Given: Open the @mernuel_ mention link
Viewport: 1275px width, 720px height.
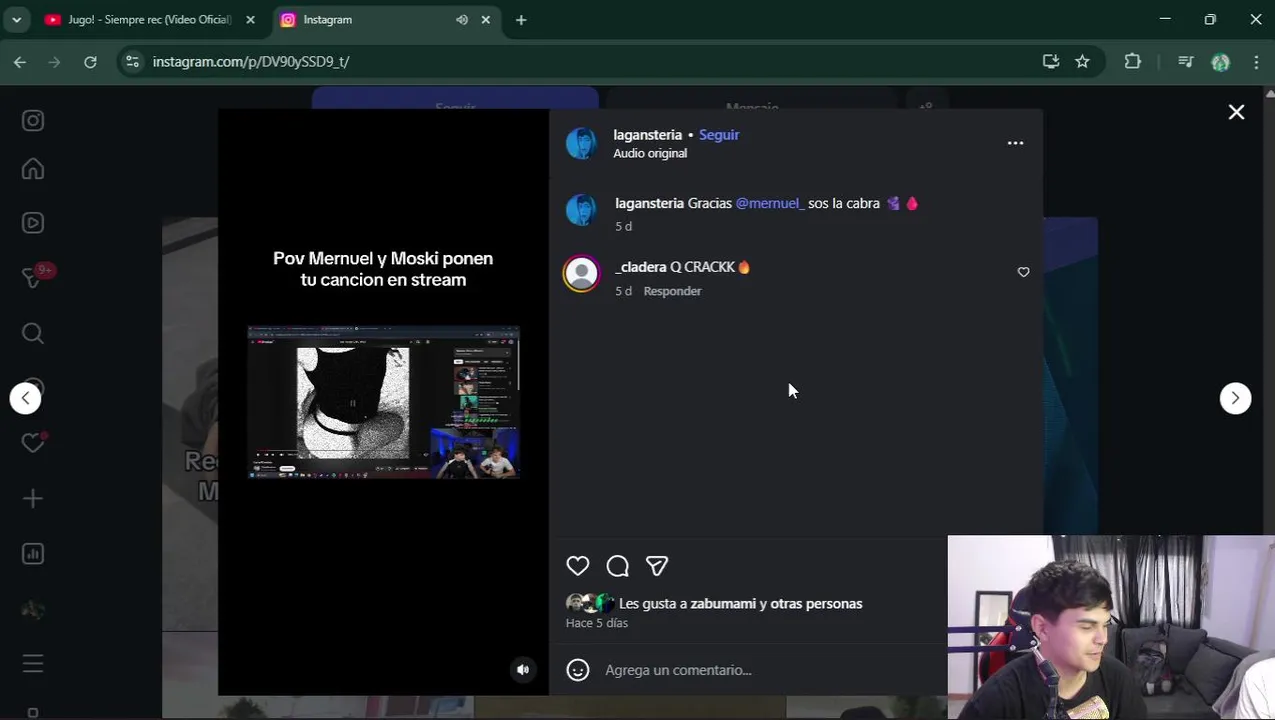Looking at the screenshot, I should pyautogui.click(x=770, y=203).
